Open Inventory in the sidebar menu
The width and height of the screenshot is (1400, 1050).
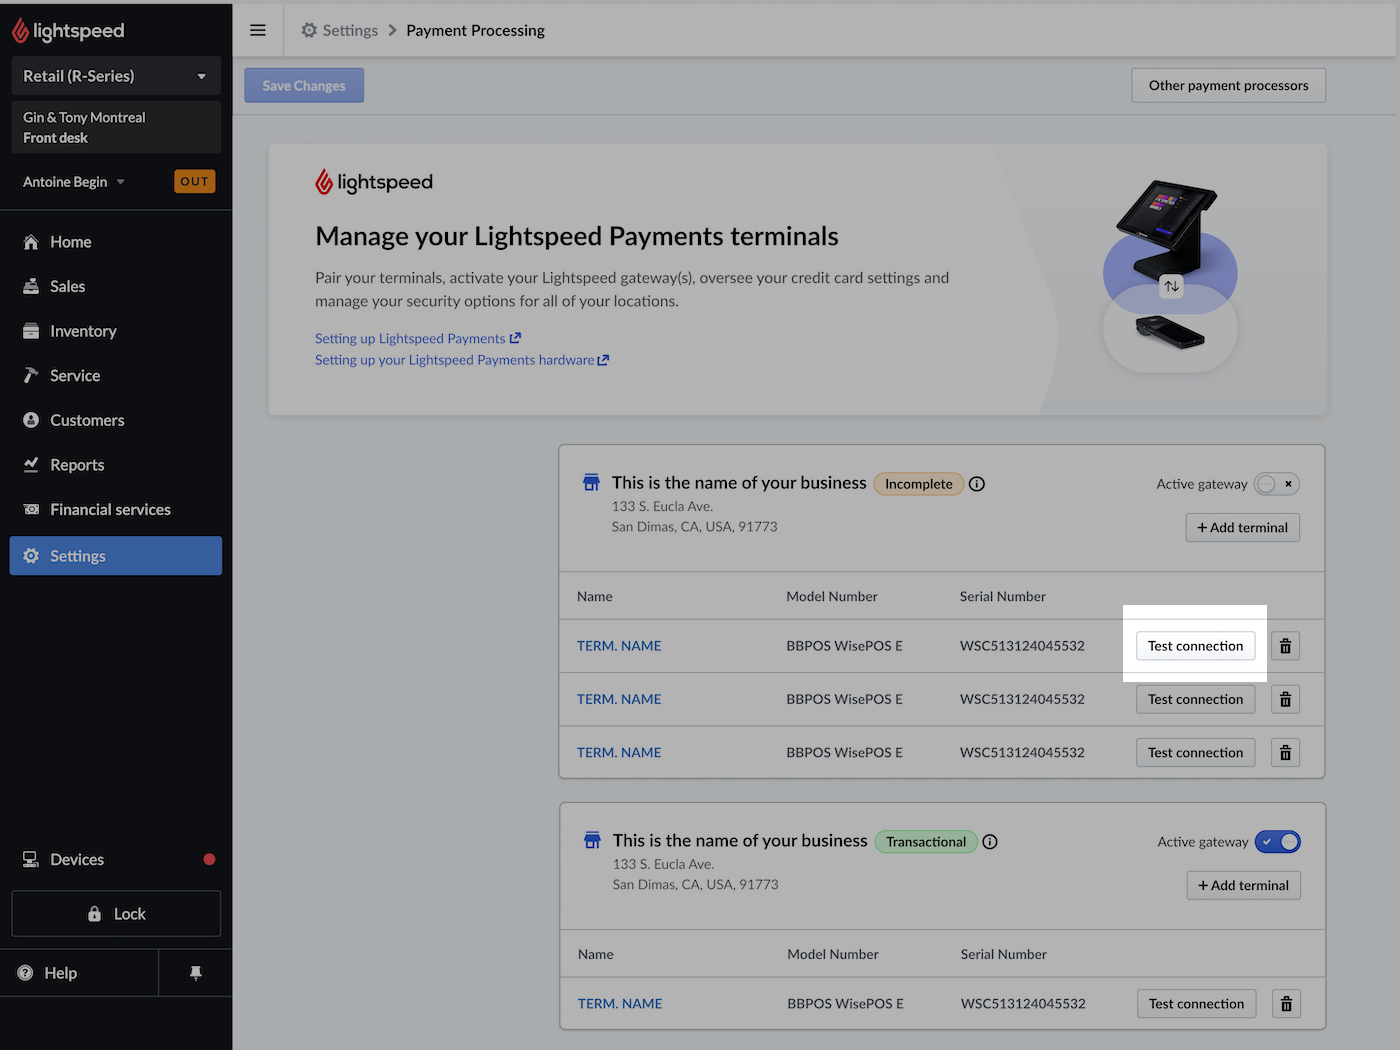[x=83, y=331]
